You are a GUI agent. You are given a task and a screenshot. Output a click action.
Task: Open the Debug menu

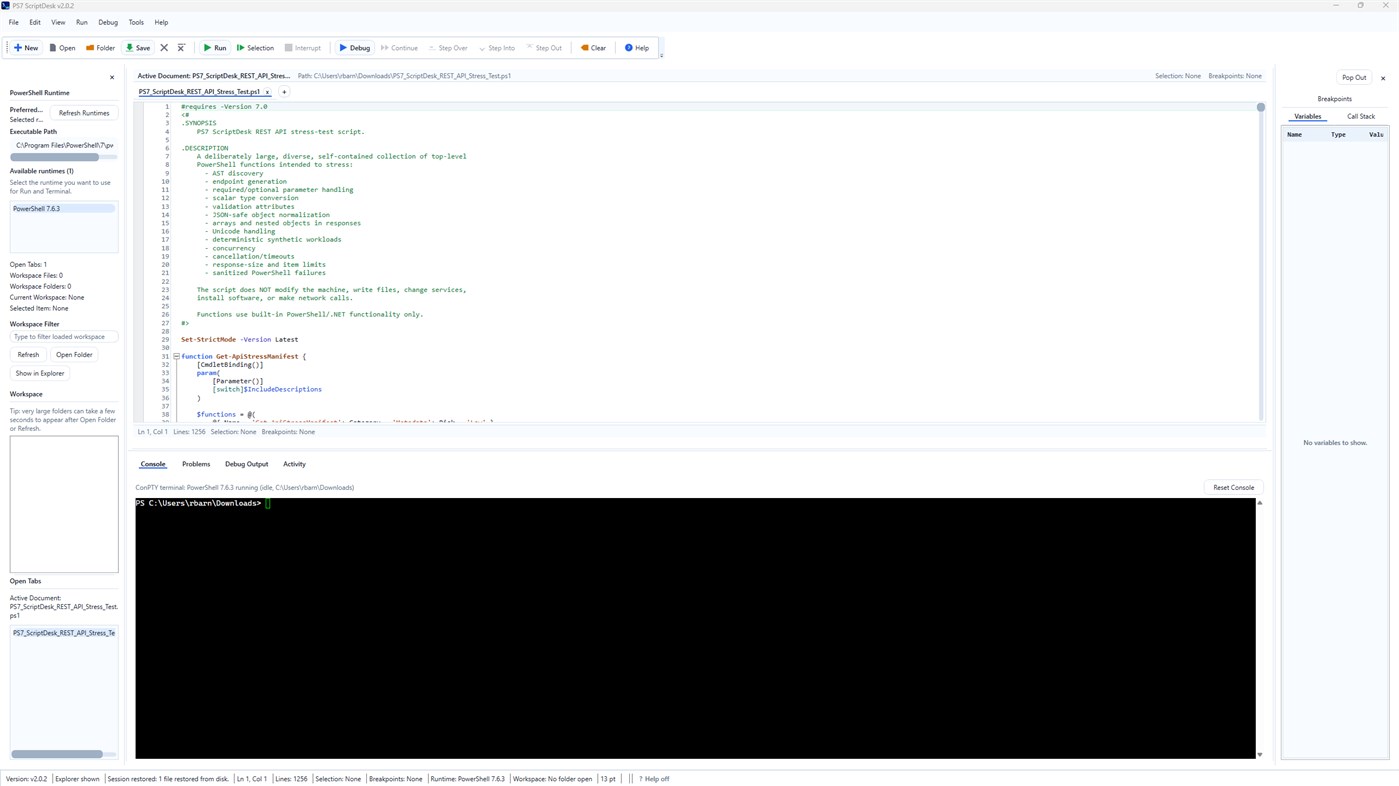pos(108,22)
